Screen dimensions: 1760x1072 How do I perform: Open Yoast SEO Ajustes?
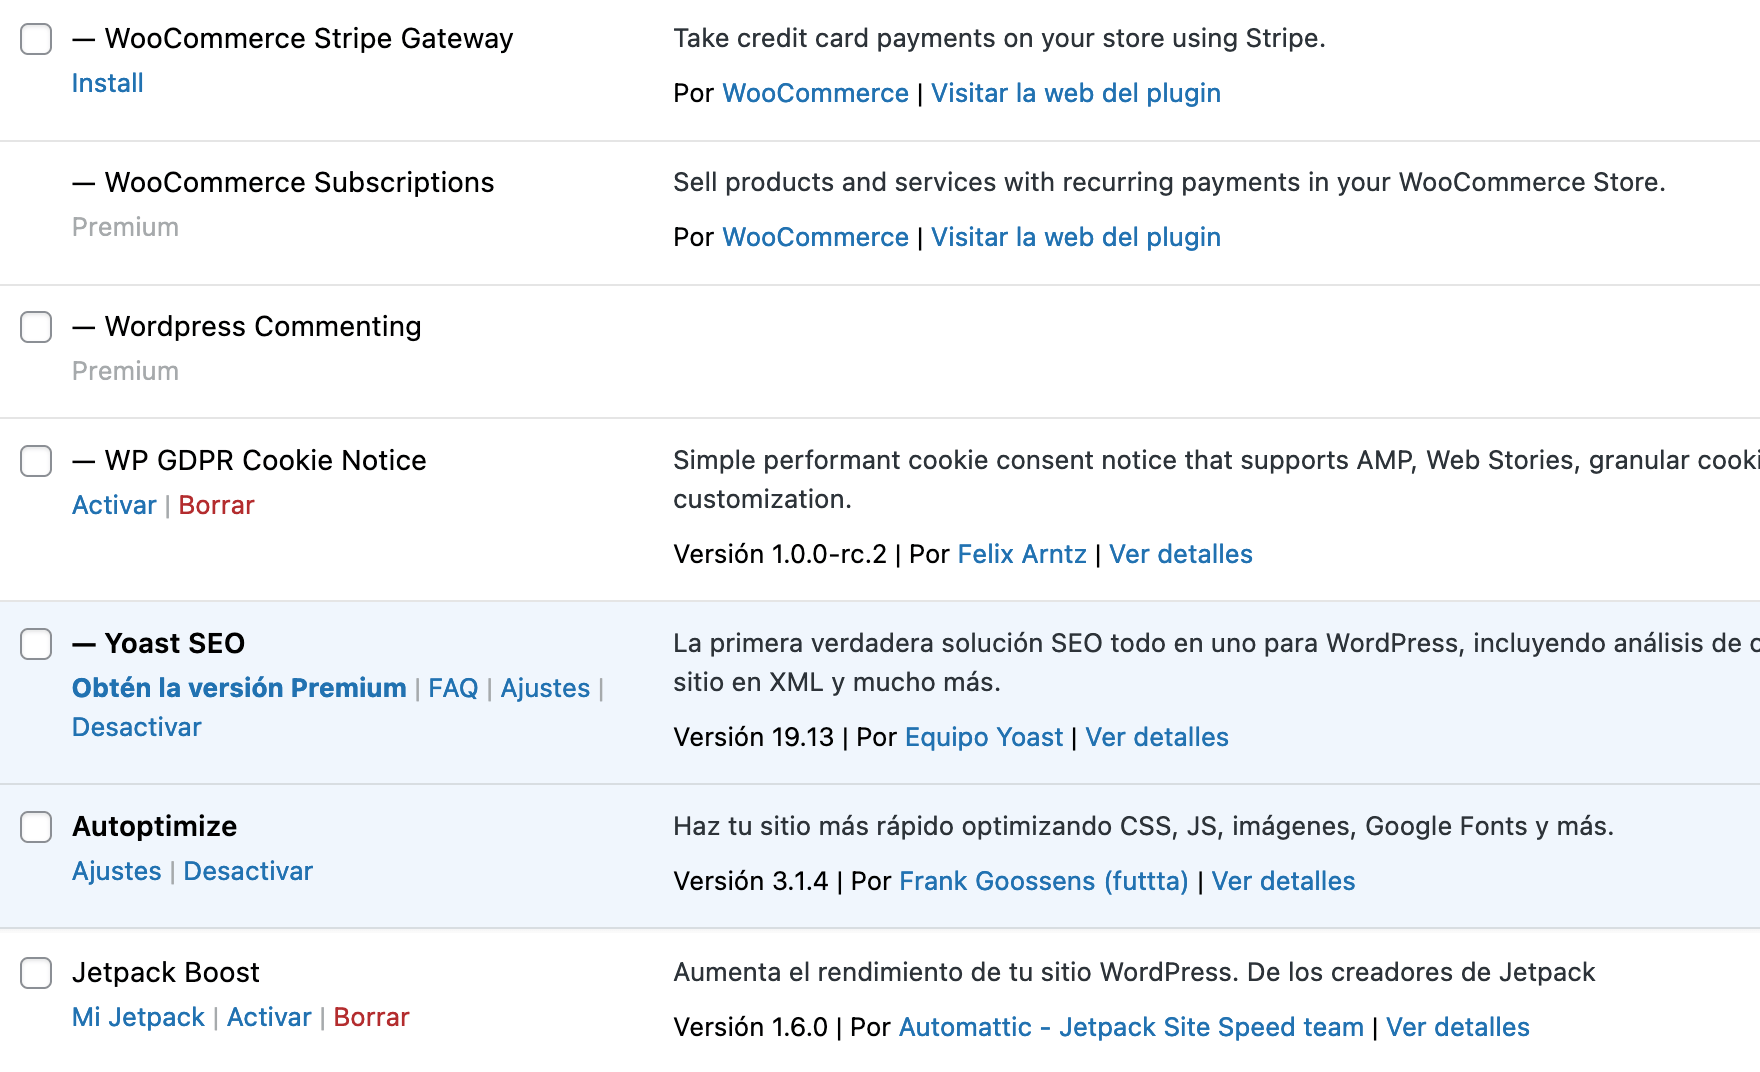(x=545, y=688)
